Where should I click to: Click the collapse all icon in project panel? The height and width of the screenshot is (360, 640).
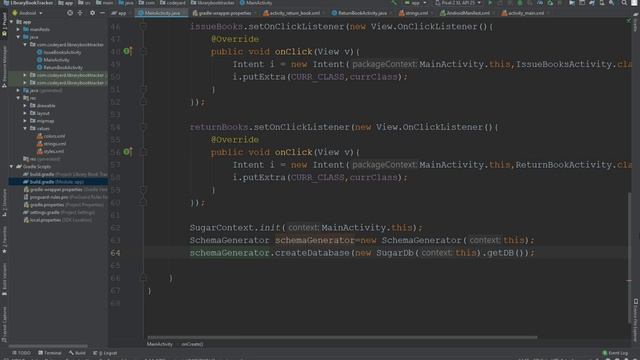click(80, 13)
